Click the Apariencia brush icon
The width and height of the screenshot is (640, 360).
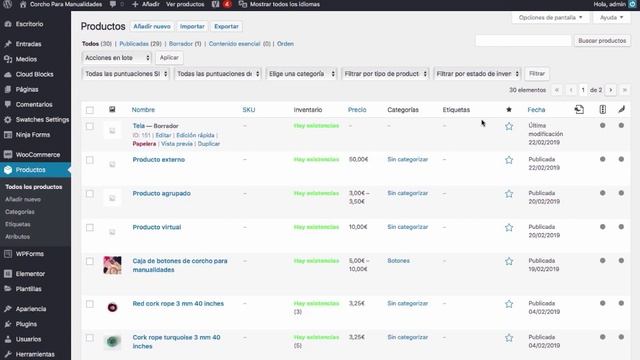[8, 309]
